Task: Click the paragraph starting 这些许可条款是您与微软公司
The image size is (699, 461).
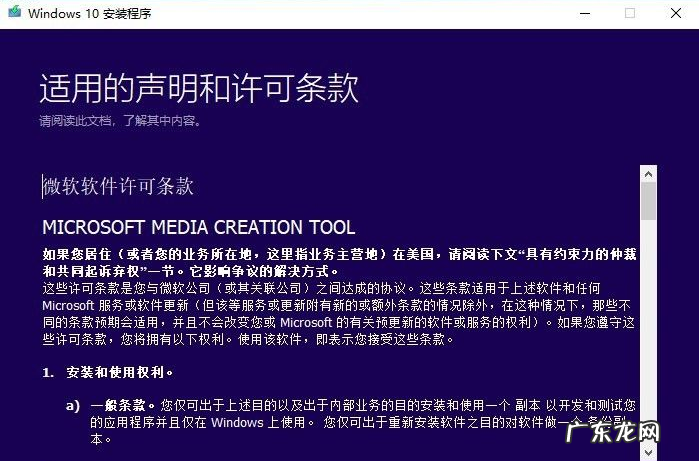Action: pos(339,313)
